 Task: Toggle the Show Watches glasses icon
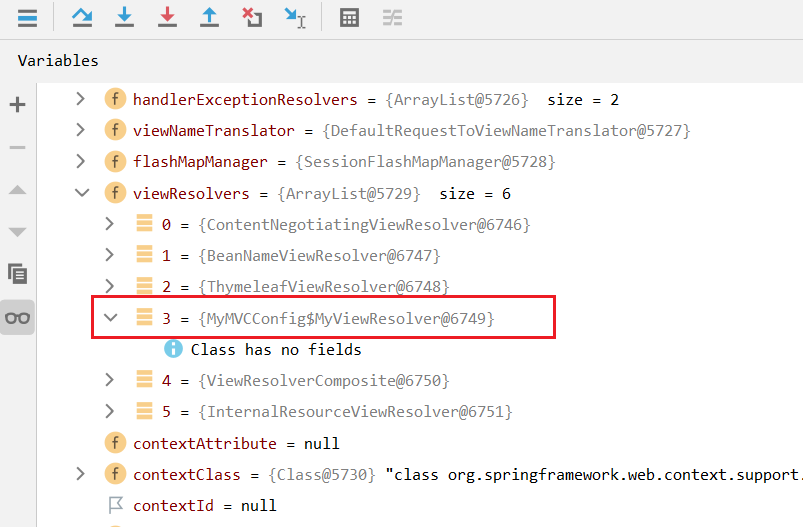(18, 318)
